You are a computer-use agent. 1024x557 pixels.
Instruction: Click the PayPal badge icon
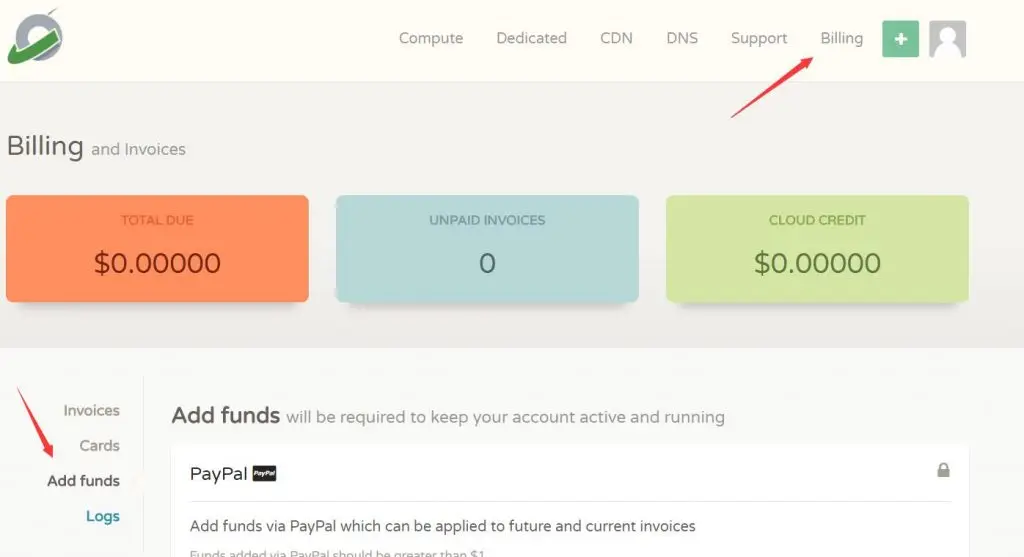264,473
